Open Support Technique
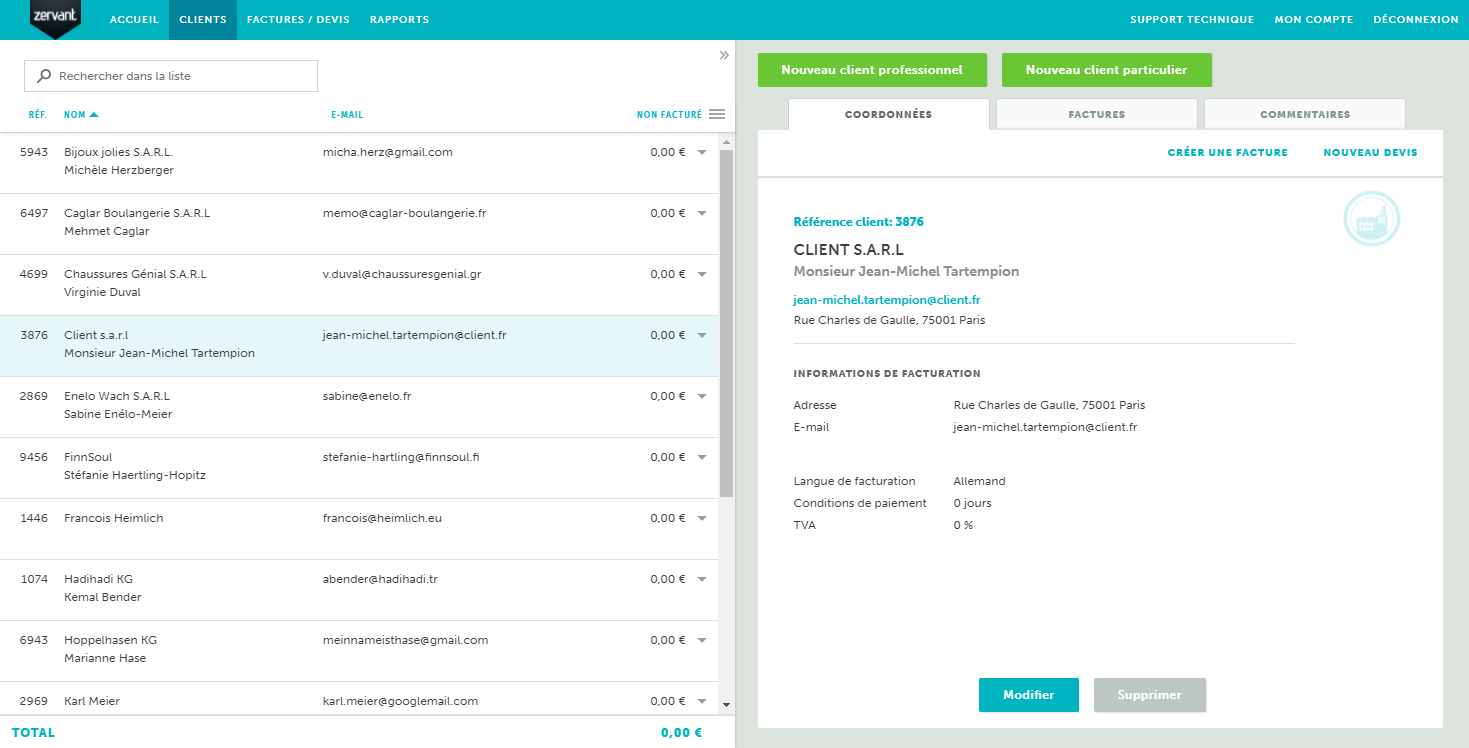Viewport: 1469px width, 748px height. point(1192,20)
